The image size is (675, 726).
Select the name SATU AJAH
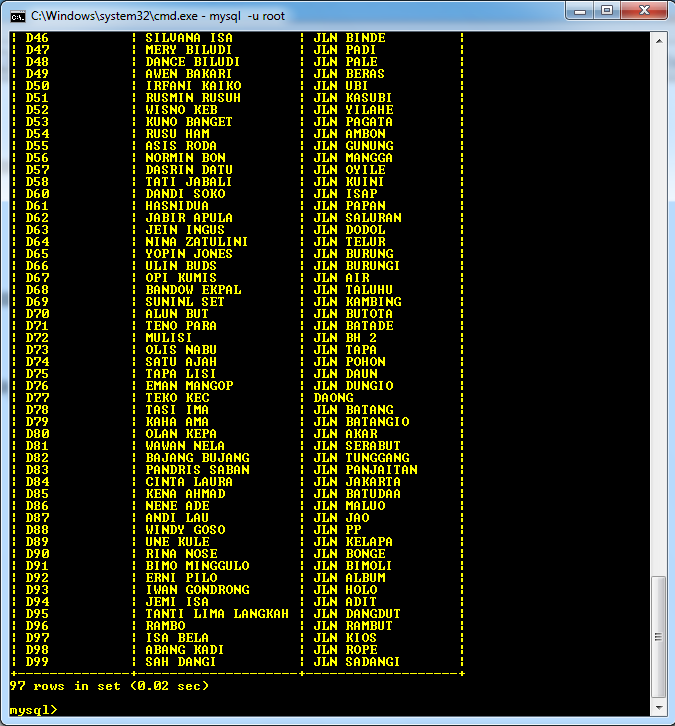point(181,363)
